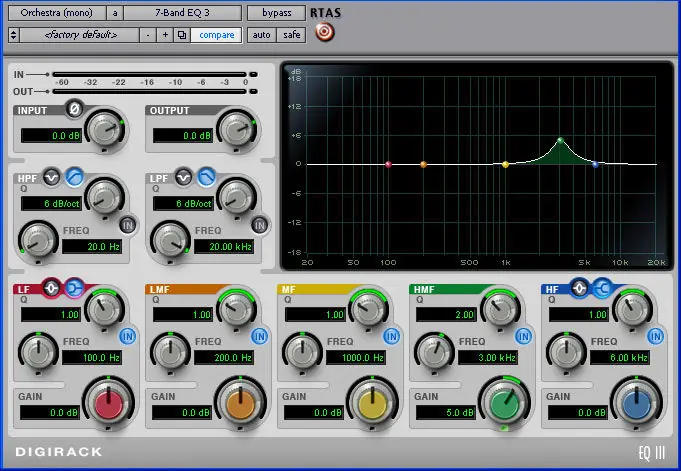Click the INPUT 0.0 dB value field

tap(51, 136)
